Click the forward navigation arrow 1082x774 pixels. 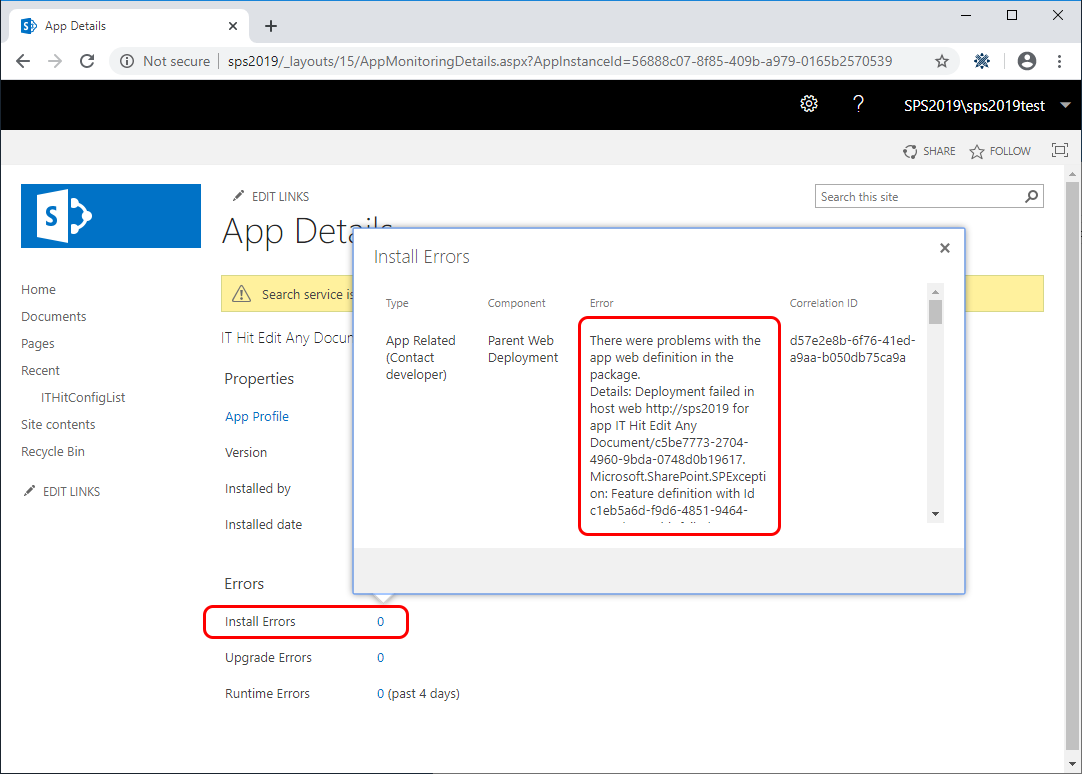(55, 61)
